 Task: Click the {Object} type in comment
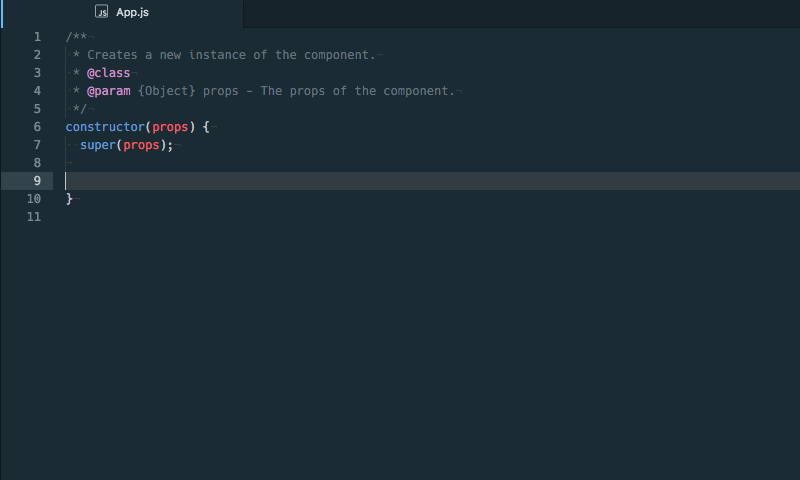167,91
